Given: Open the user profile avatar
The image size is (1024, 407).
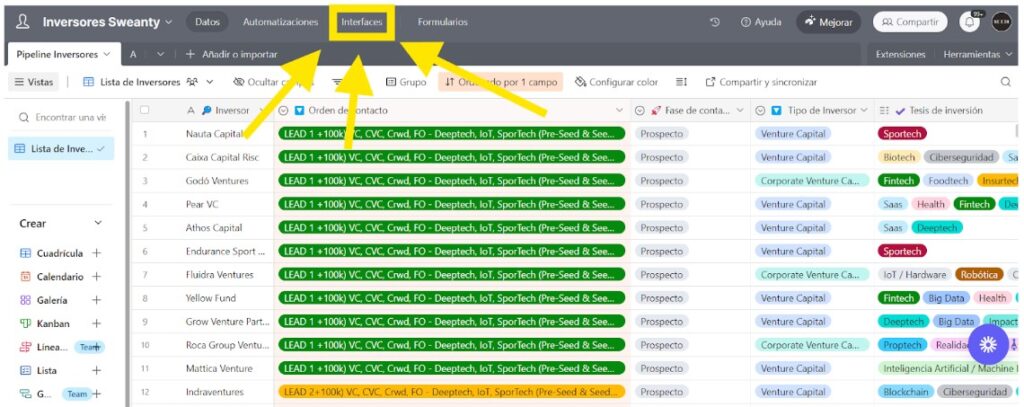Looking at the screenshot, I should click(x=1001, y=22).
